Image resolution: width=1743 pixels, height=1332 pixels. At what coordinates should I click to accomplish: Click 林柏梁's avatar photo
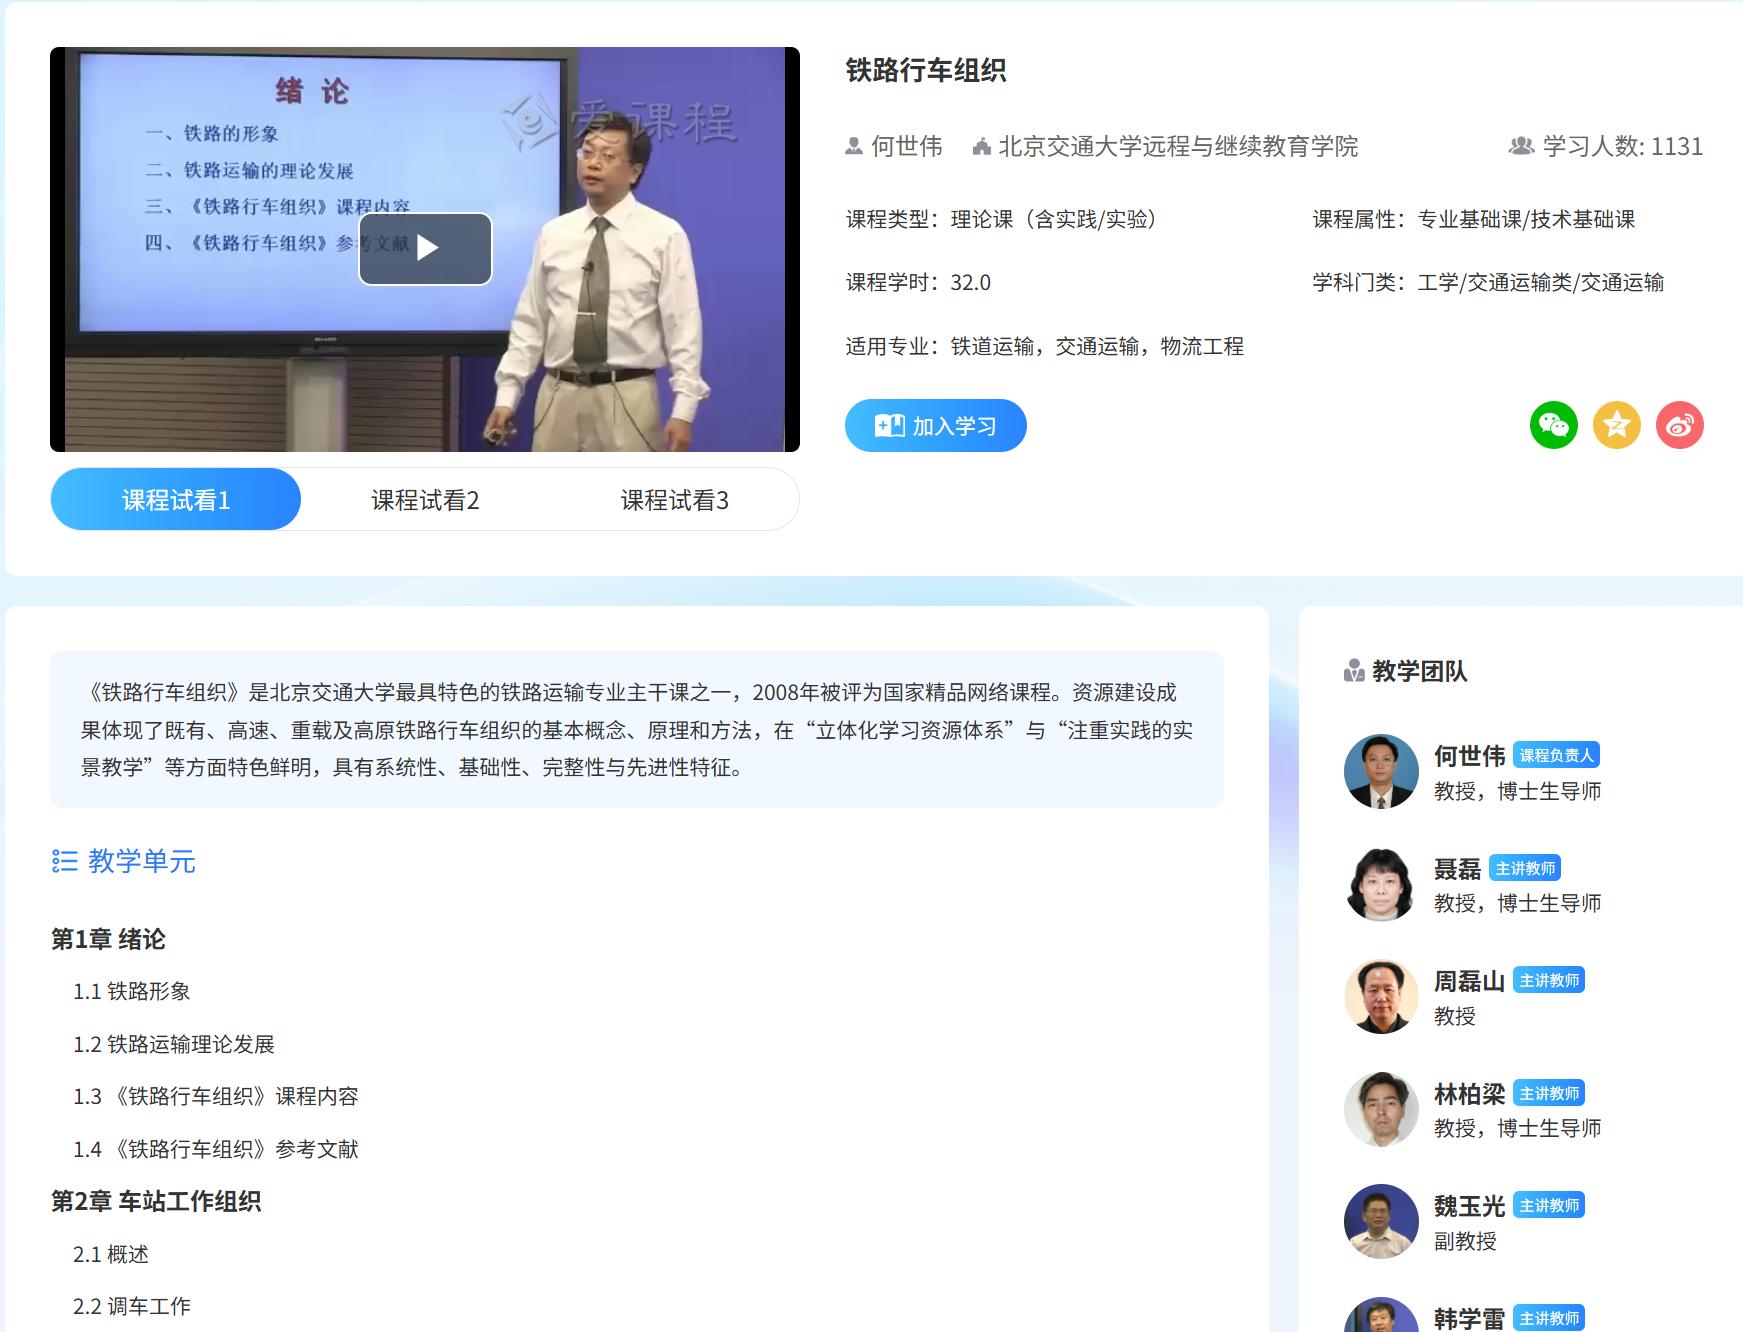(x=1381, y=1109)
